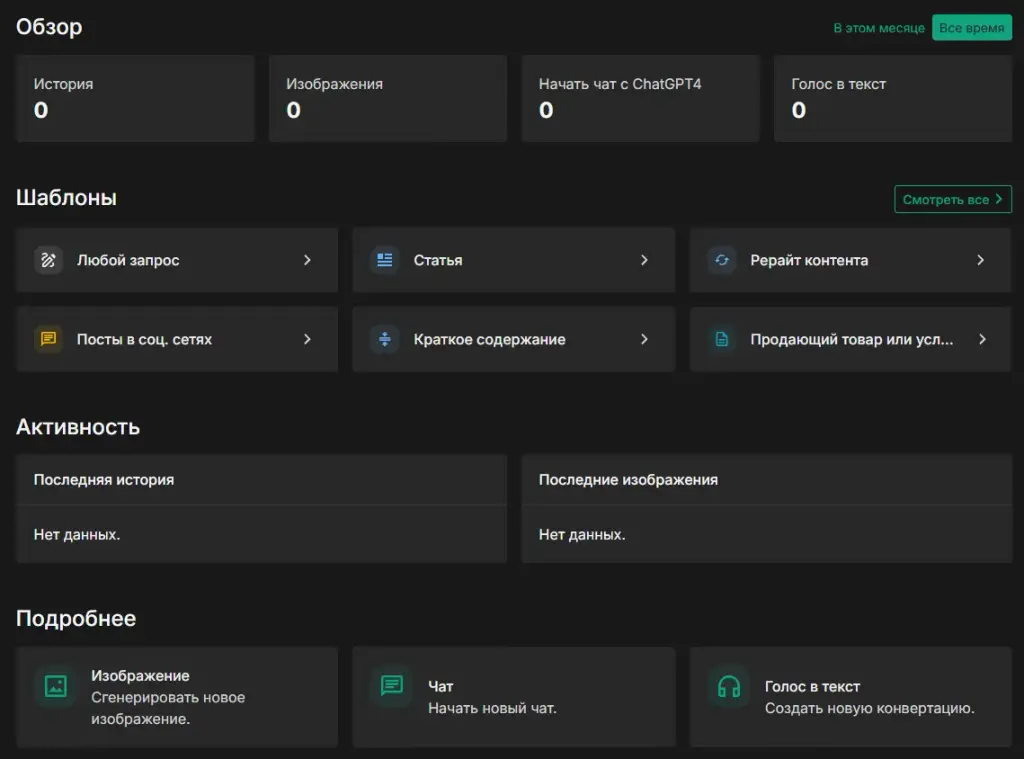Pick the Краткое содержание template label

tap(489, 339)
